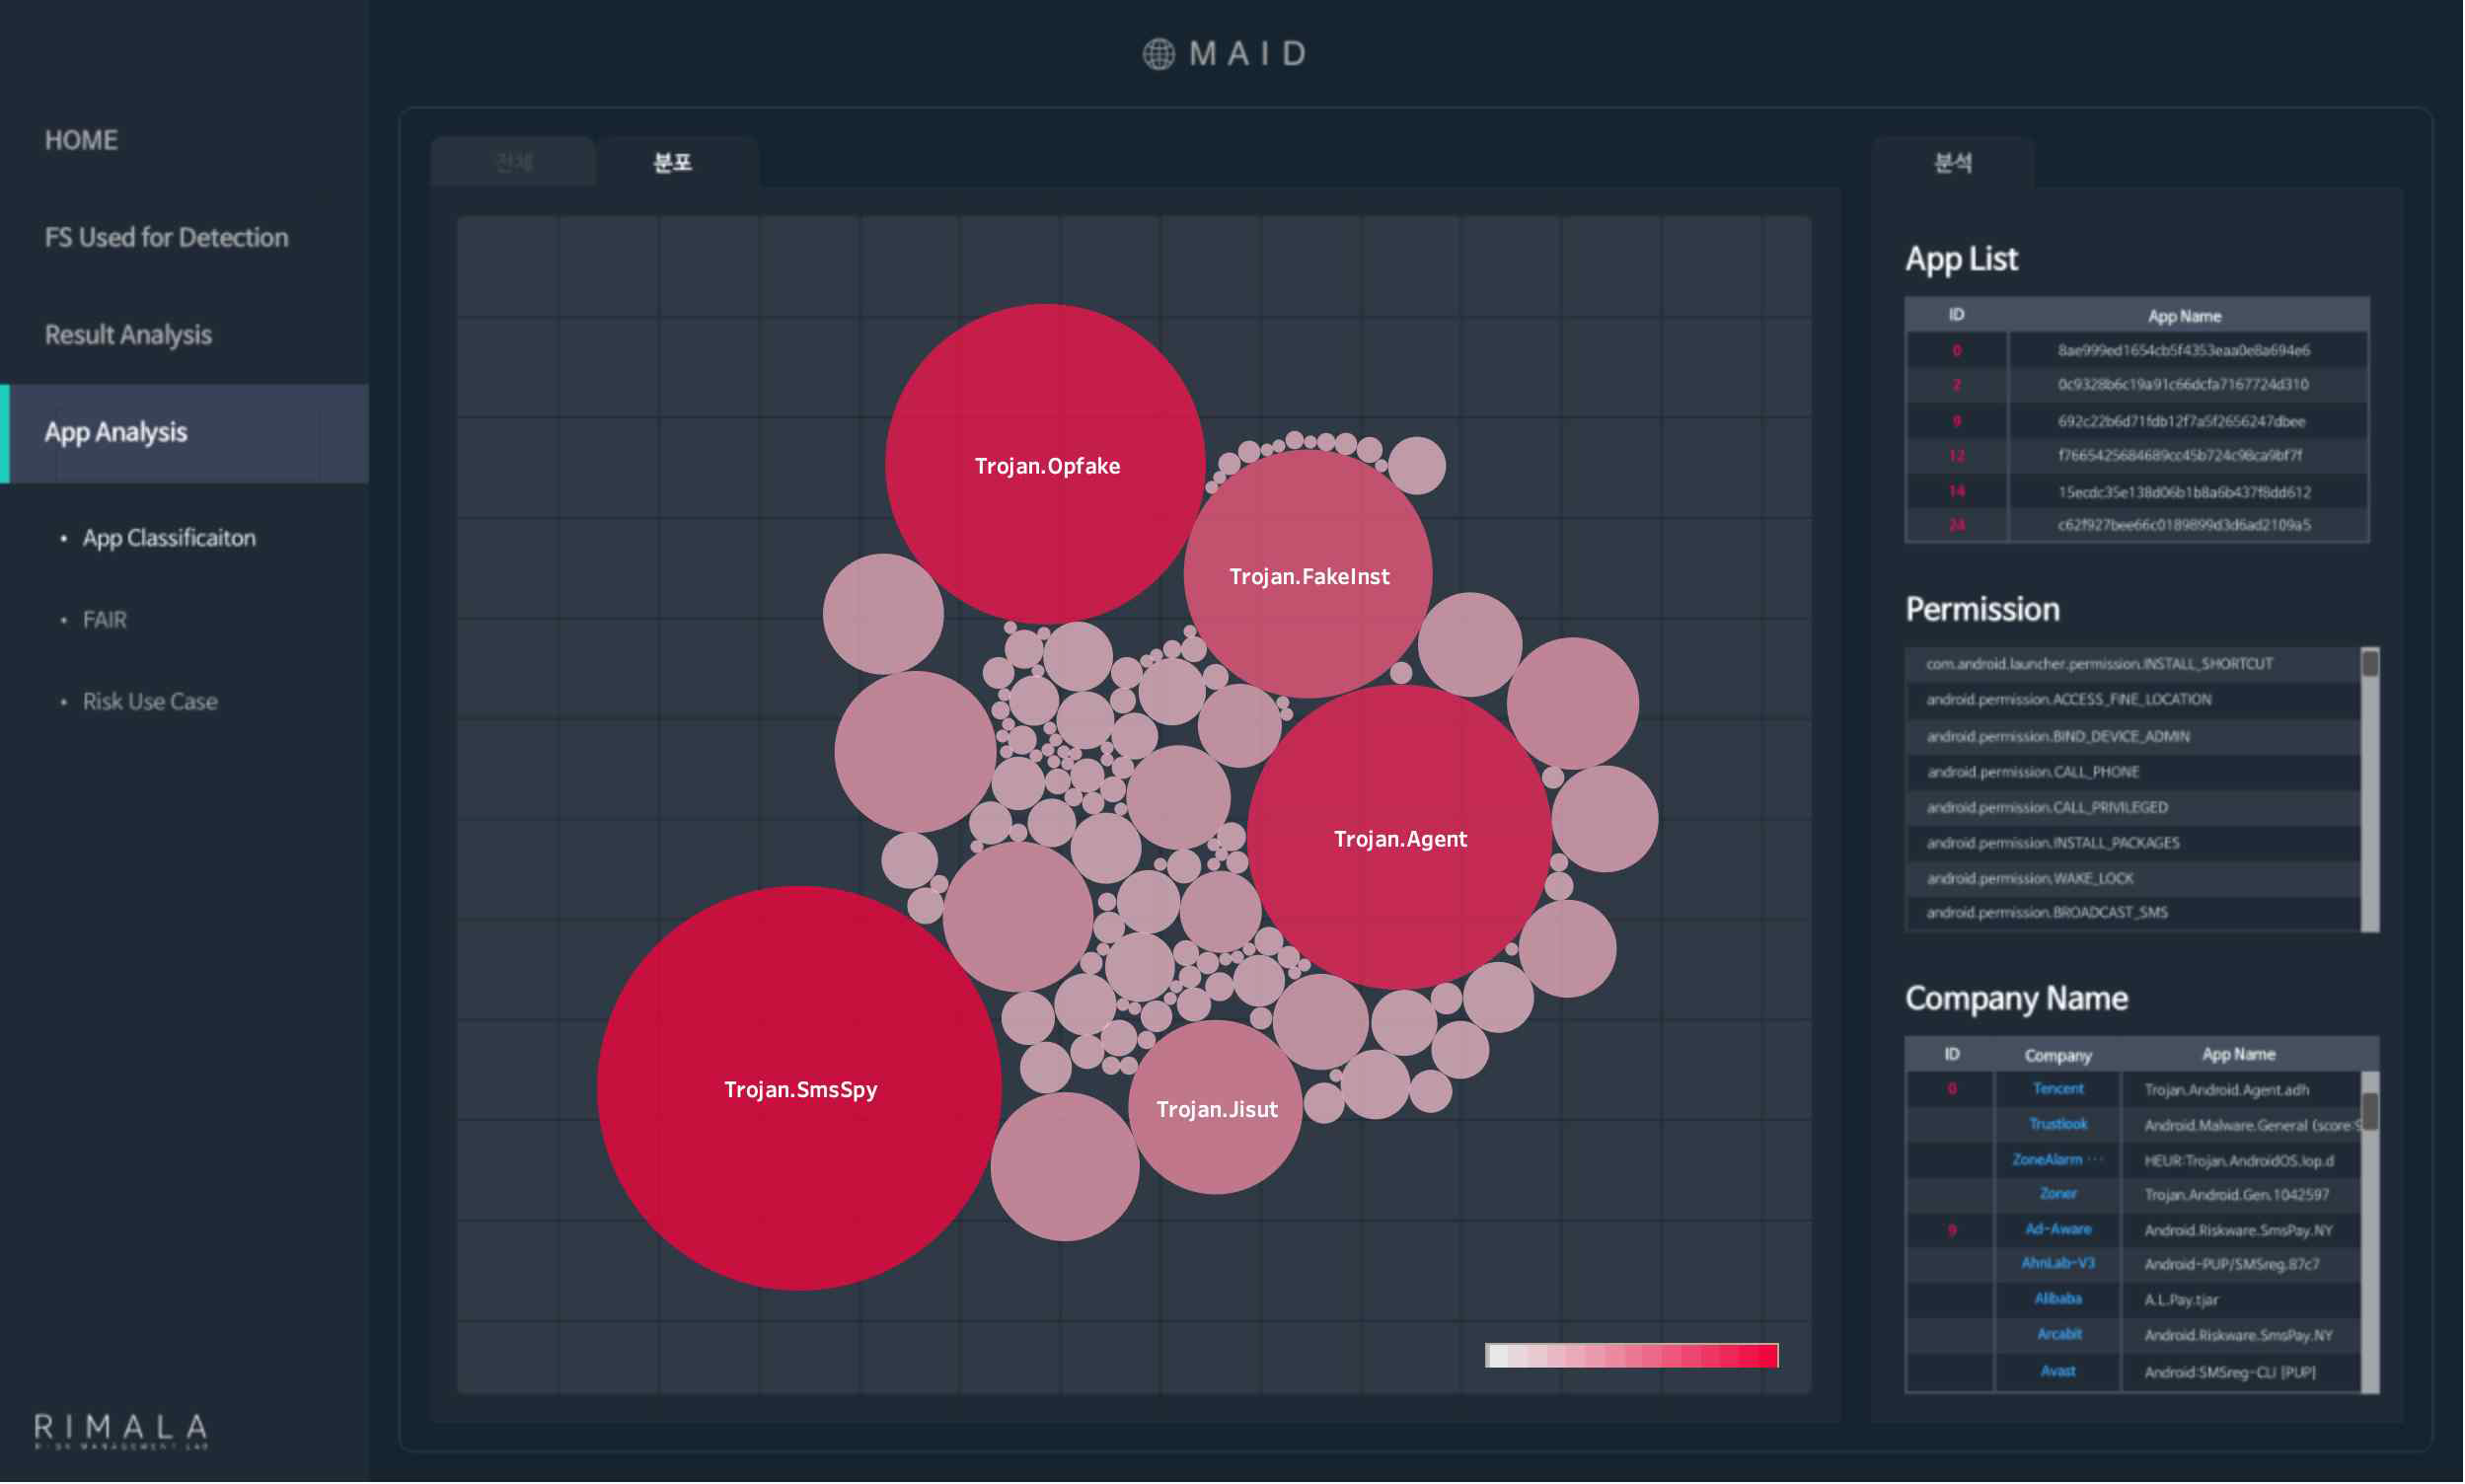
Task: Open App Classificaiton submenu item
Action: [169, 538]
